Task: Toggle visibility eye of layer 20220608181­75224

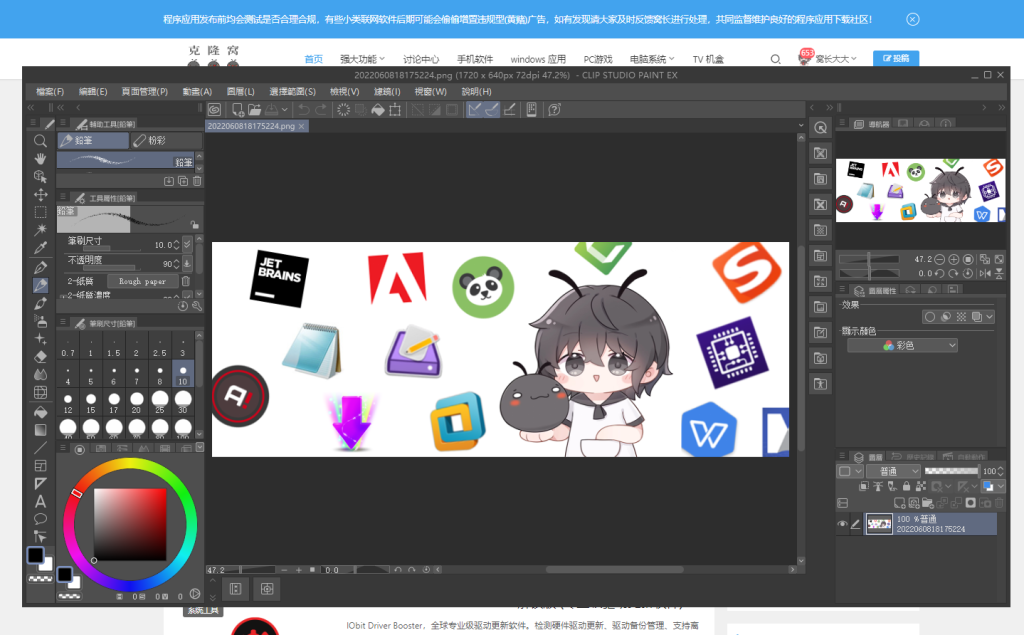Action: click(842, 524)
